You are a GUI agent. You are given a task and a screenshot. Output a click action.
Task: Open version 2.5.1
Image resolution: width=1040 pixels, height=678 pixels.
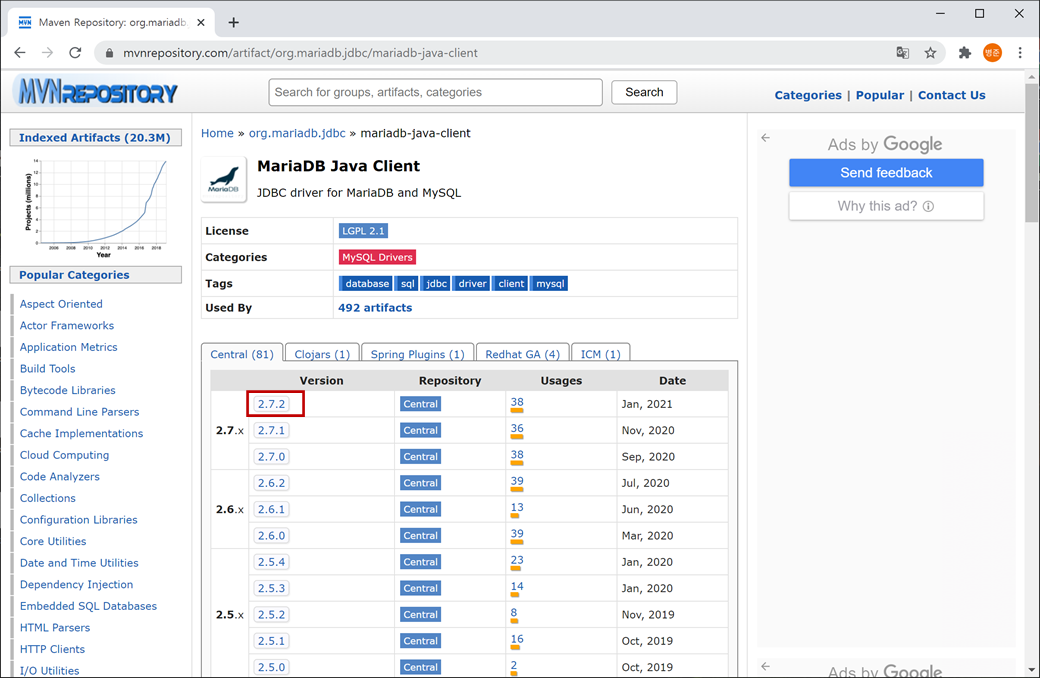(271, 641)
